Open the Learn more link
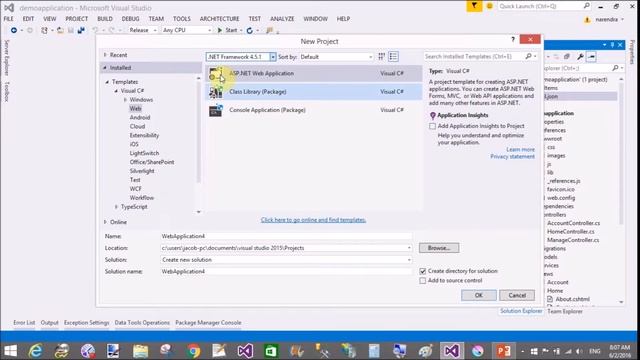This screenshot has height=360, width=640. pos(520,150)
